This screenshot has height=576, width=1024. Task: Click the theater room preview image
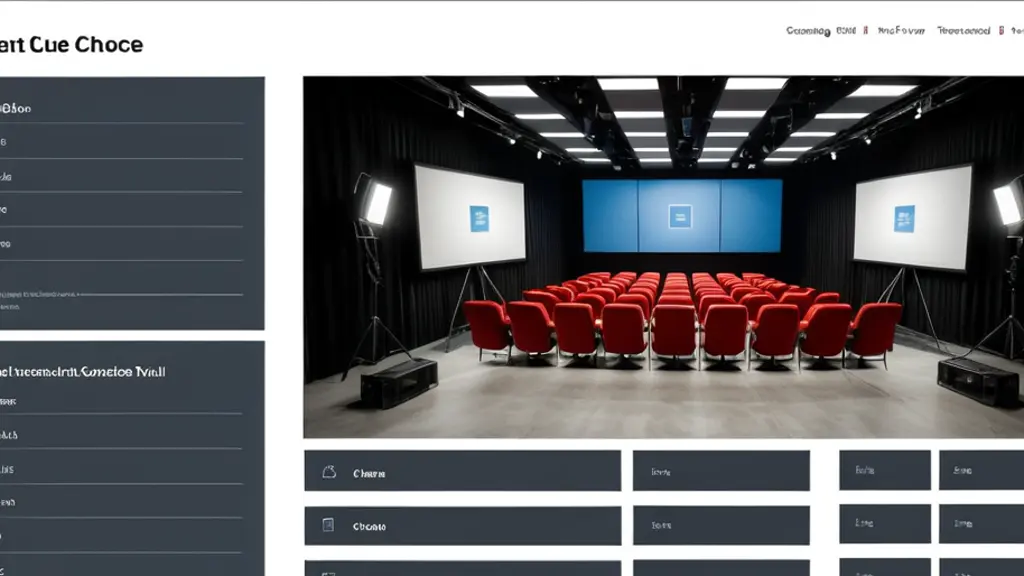[664, 257]
